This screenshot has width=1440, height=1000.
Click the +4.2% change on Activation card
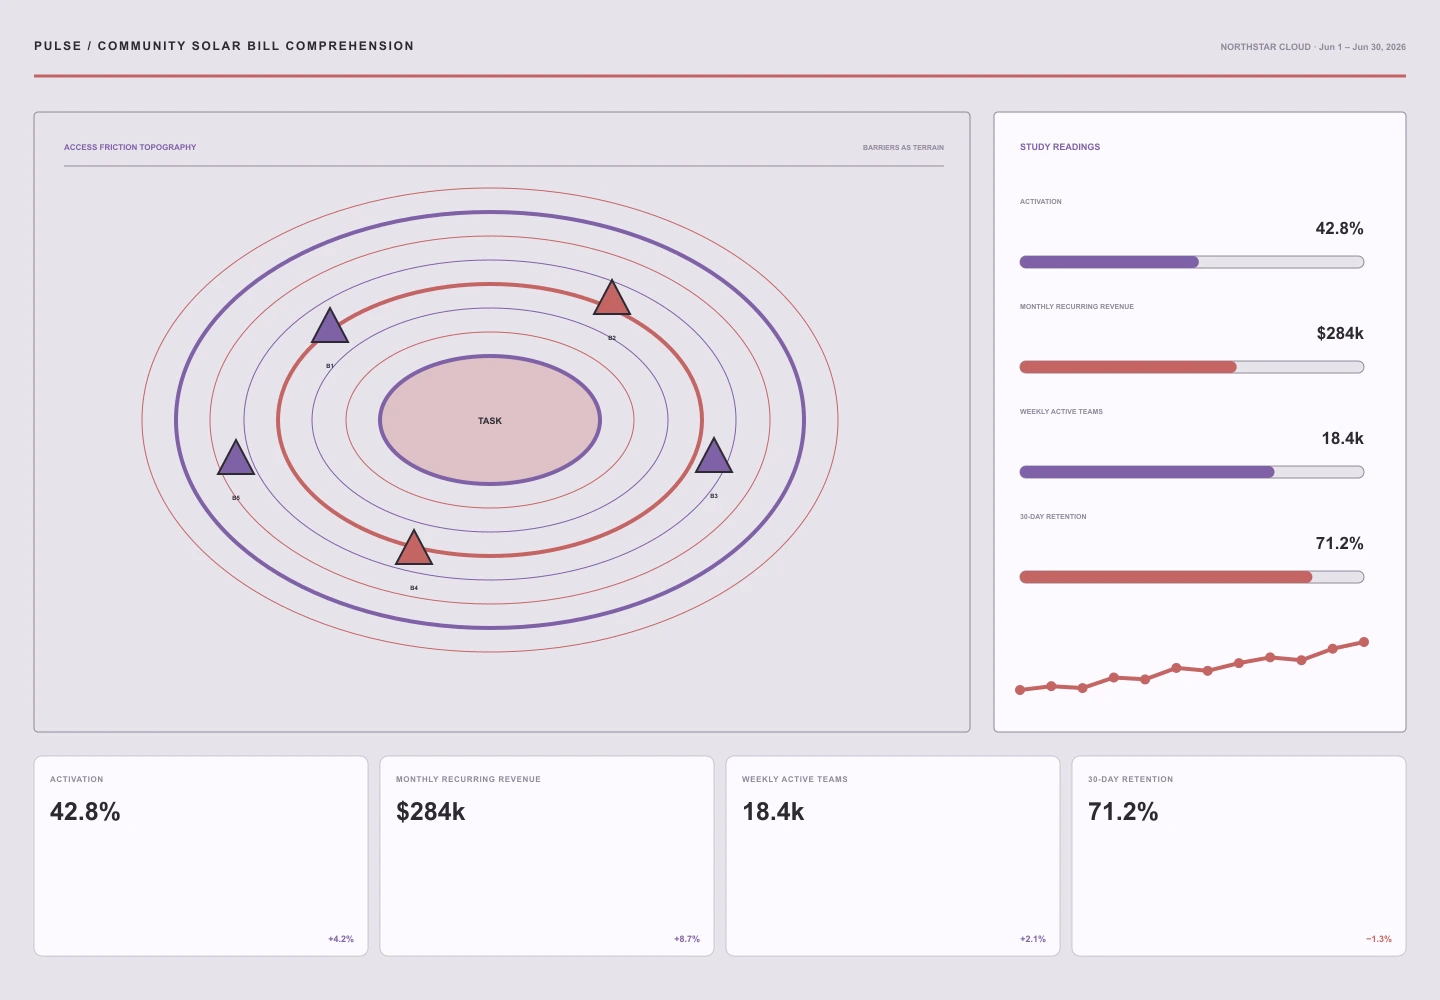click(x=341, y=939)
